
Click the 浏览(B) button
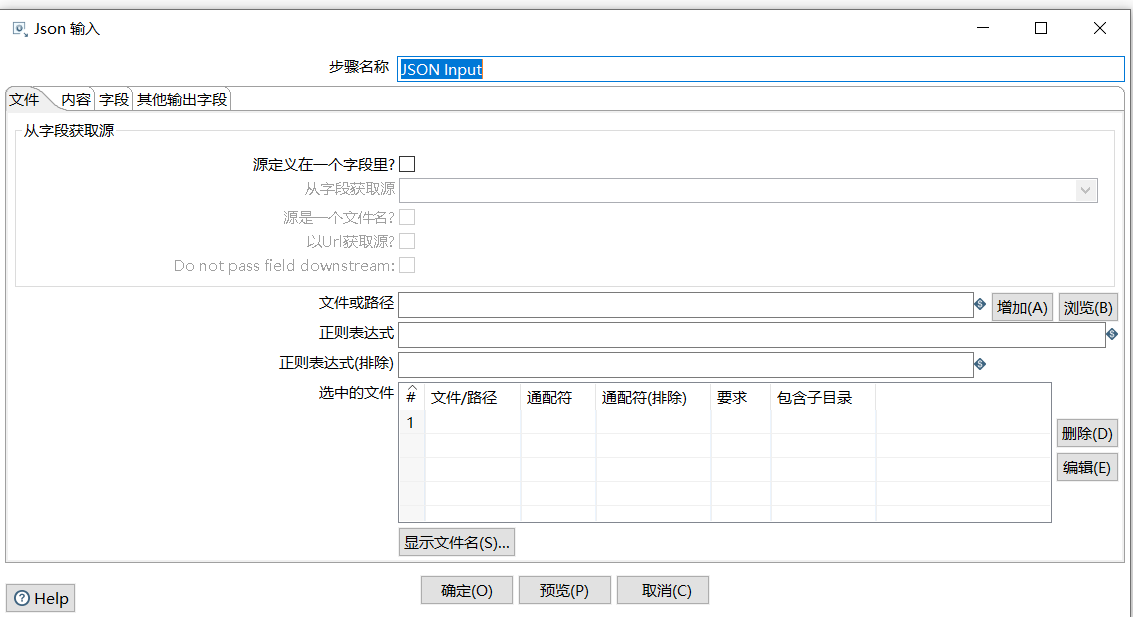pyautogui.click(x=1087, y=308)
